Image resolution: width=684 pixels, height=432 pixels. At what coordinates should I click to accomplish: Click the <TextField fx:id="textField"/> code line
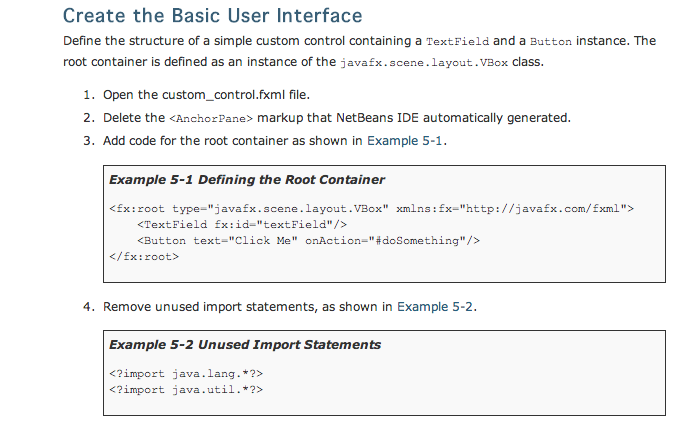241,224
